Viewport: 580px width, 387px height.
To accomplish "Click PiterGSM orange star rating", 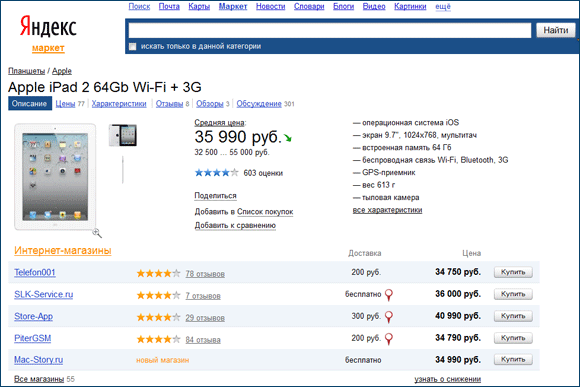I will tap(158, 339).
